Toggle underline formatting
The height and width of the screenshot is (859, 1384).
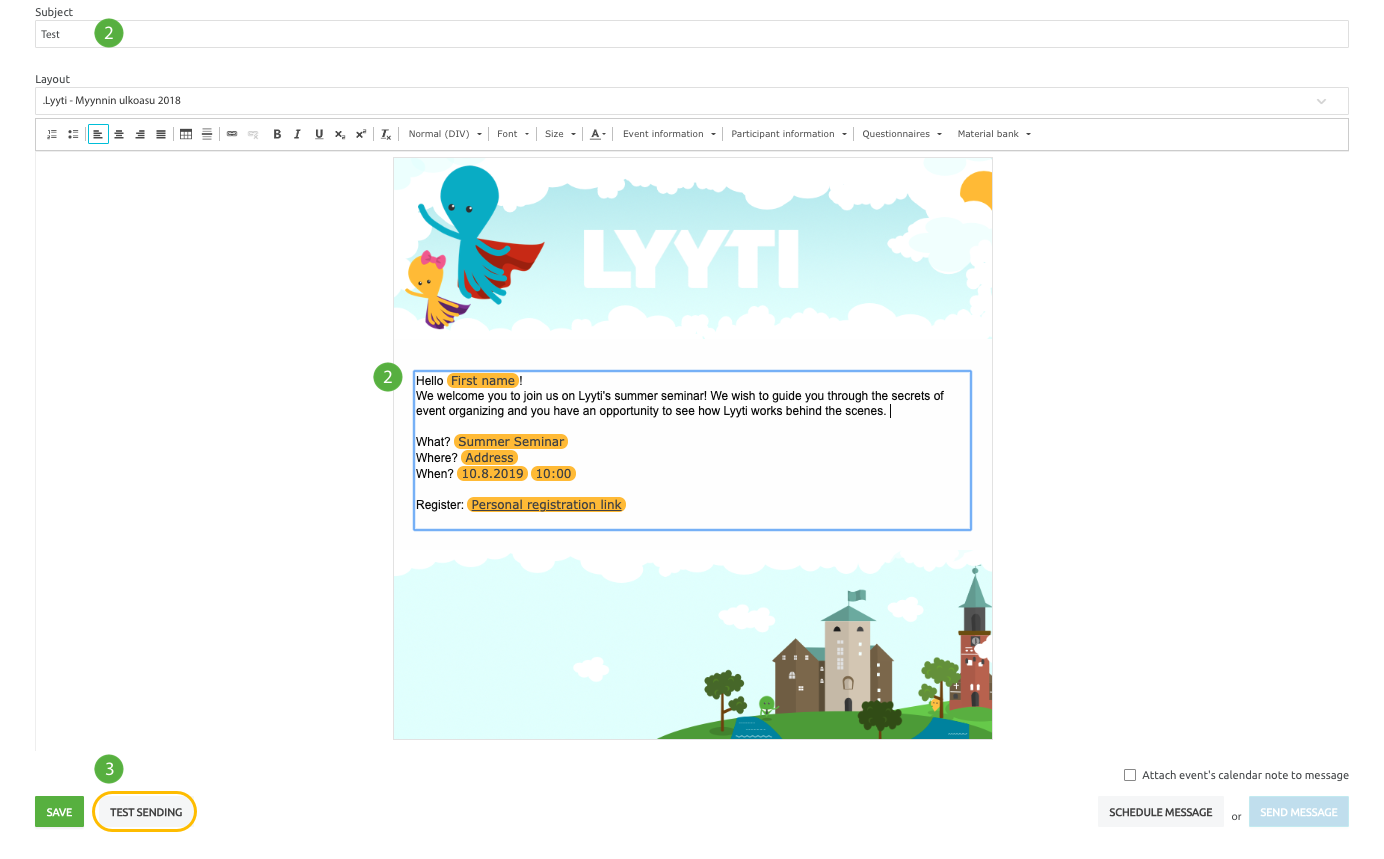pos(319,134)
